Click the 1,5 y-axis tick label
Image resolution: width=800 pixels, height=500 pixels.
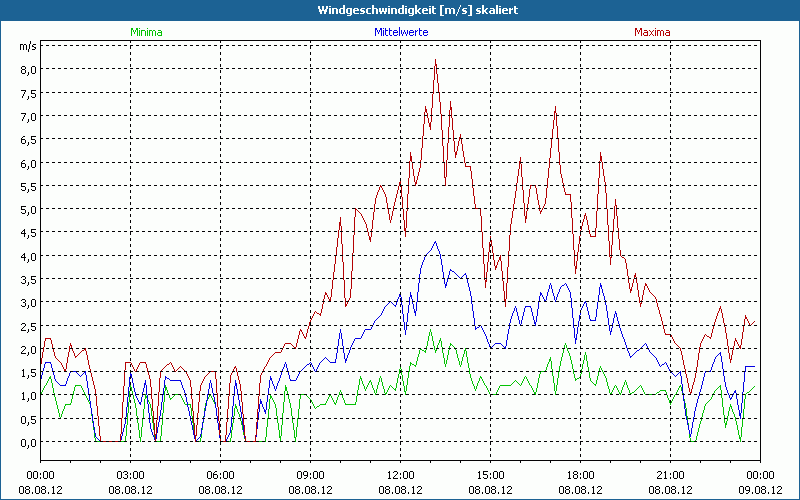(29, 373)
